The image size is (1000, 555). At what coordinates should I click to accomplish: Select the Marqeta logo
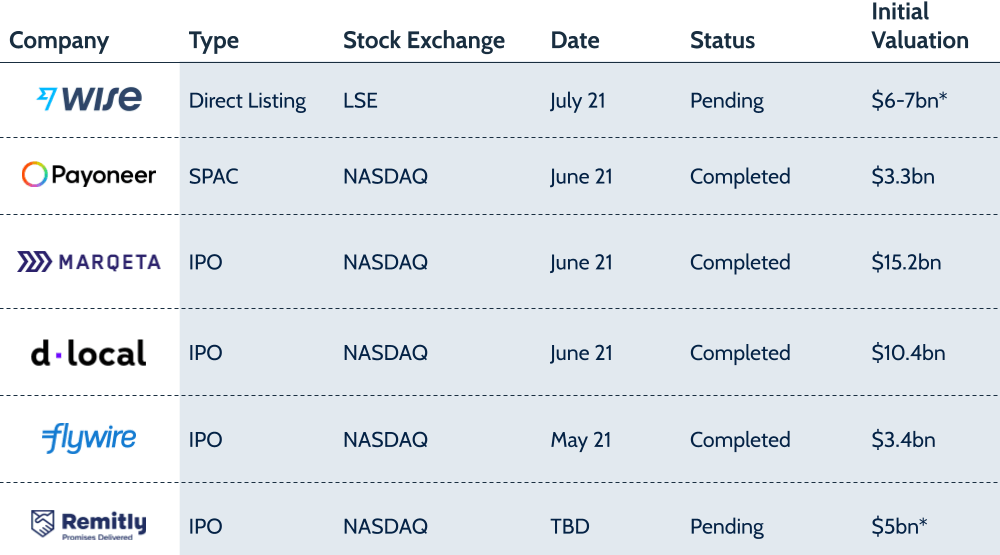89,262
